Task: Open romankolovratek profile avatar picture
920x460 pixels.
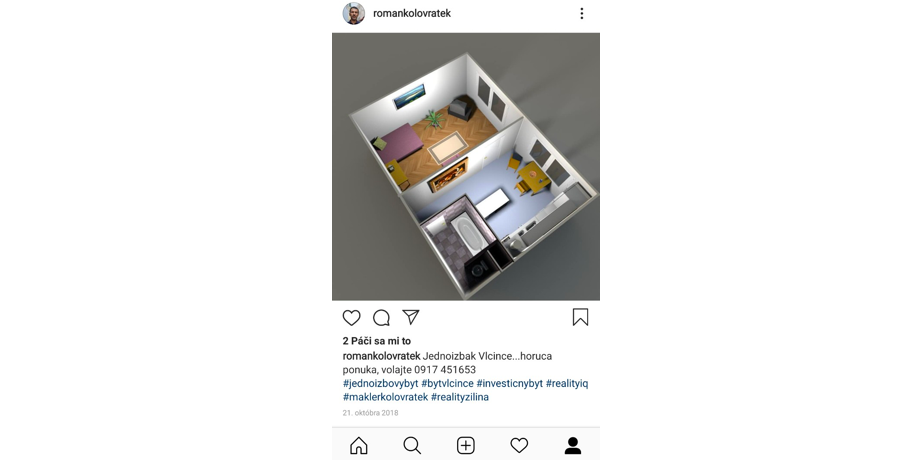Action: pos(354,13)
